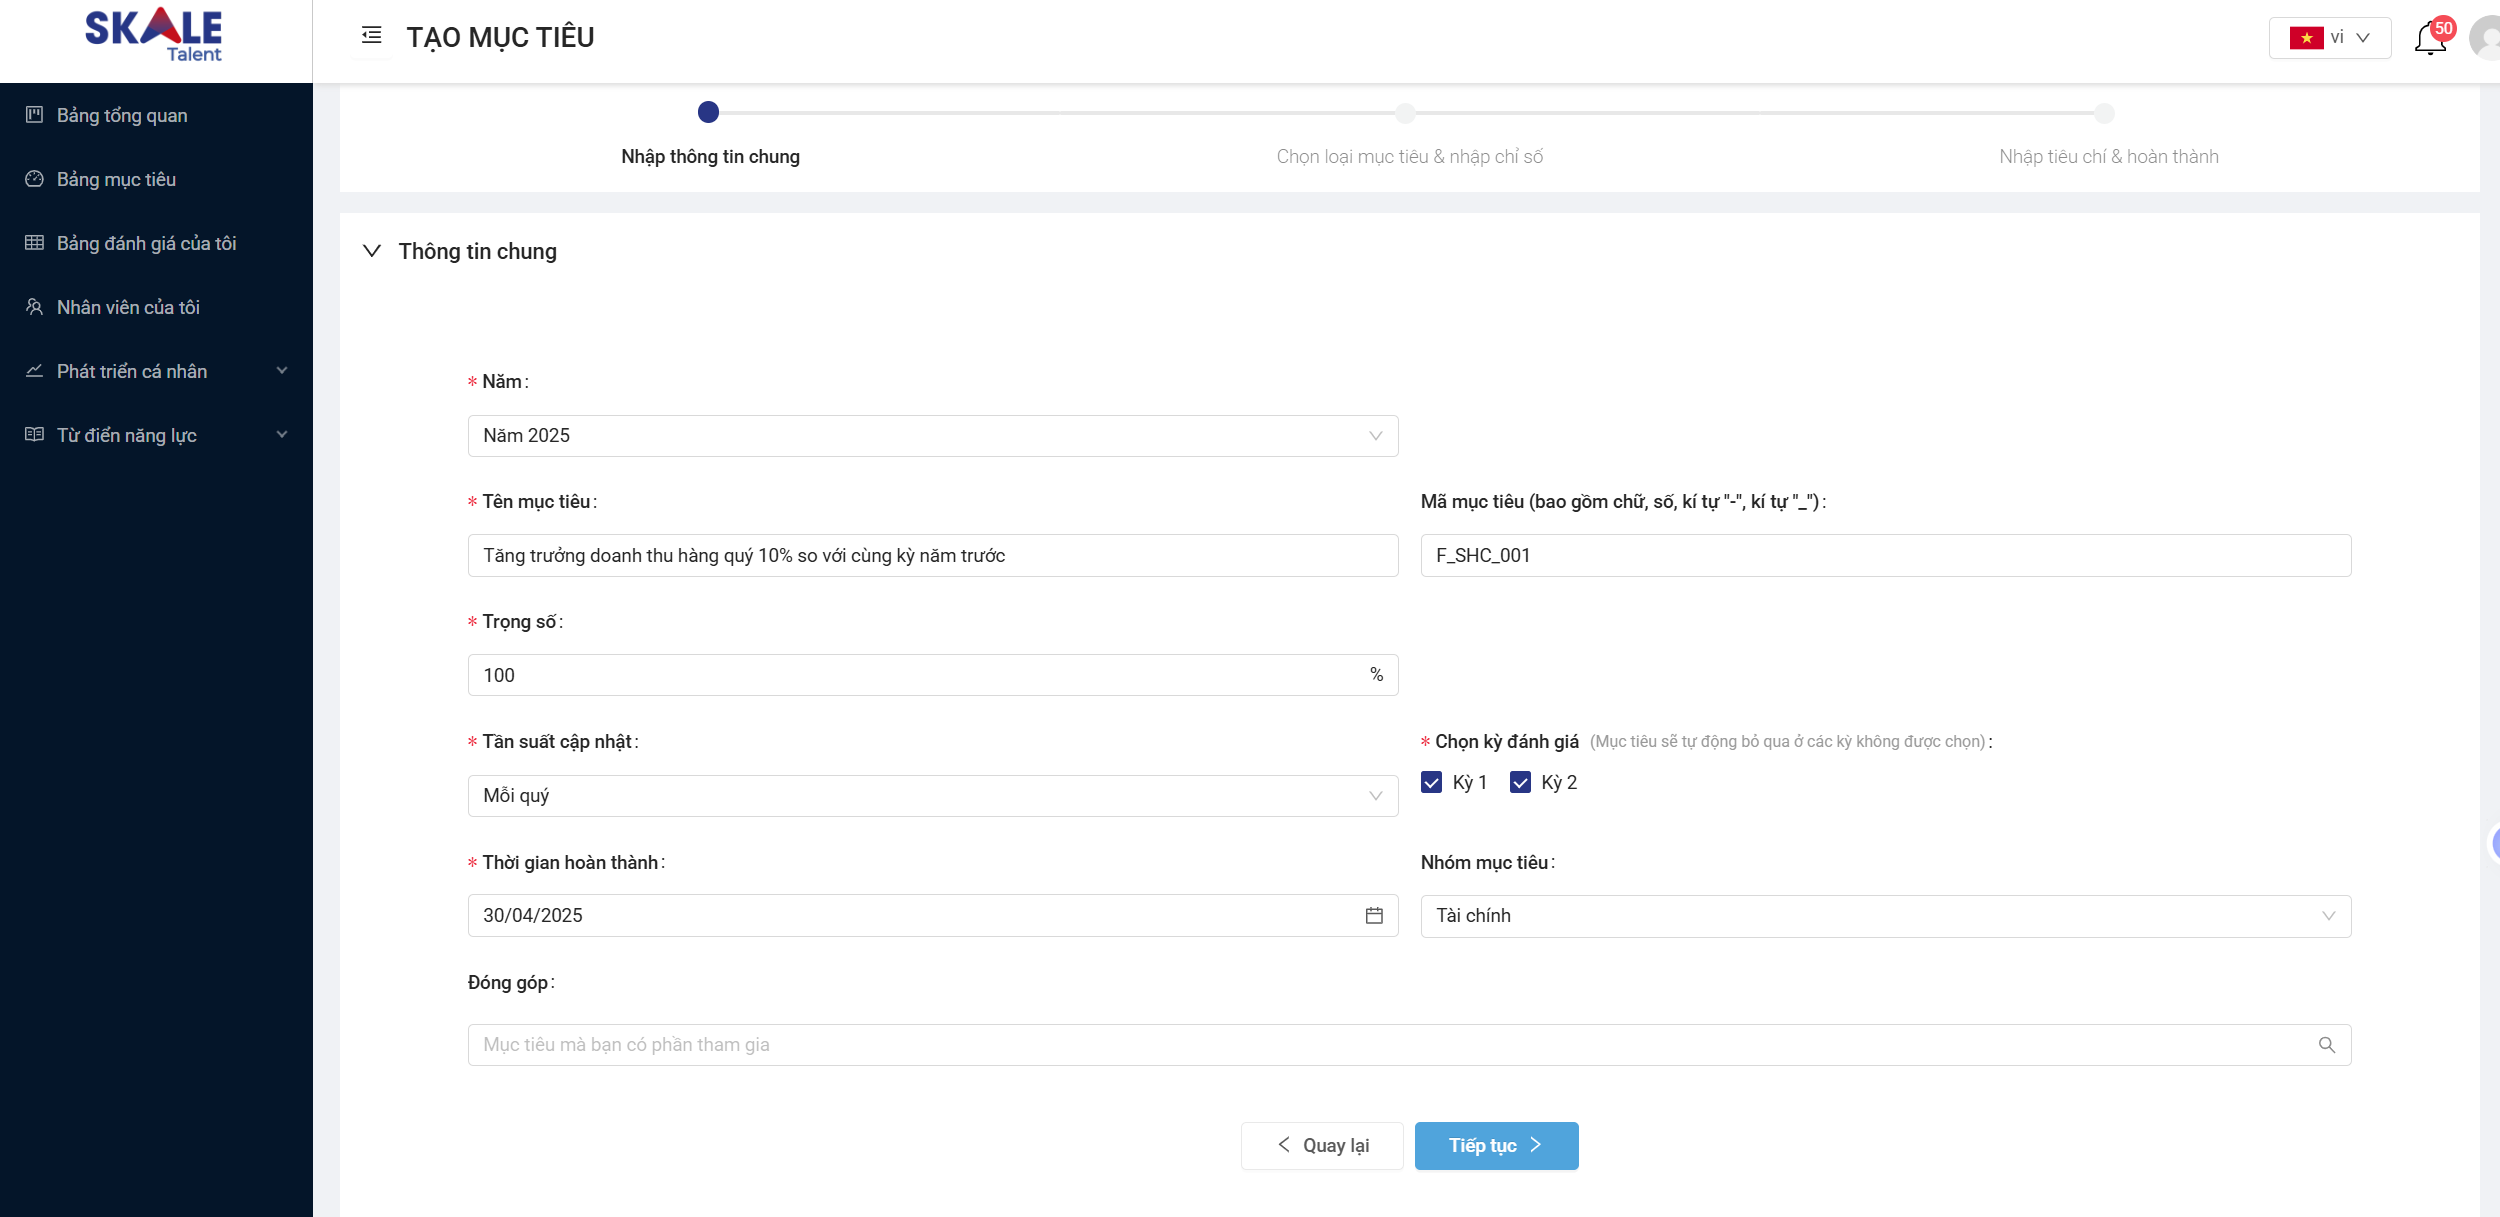Click the calendar icon in completion date
This screenshot has width=2500, height=1217.
point(1374,916)
